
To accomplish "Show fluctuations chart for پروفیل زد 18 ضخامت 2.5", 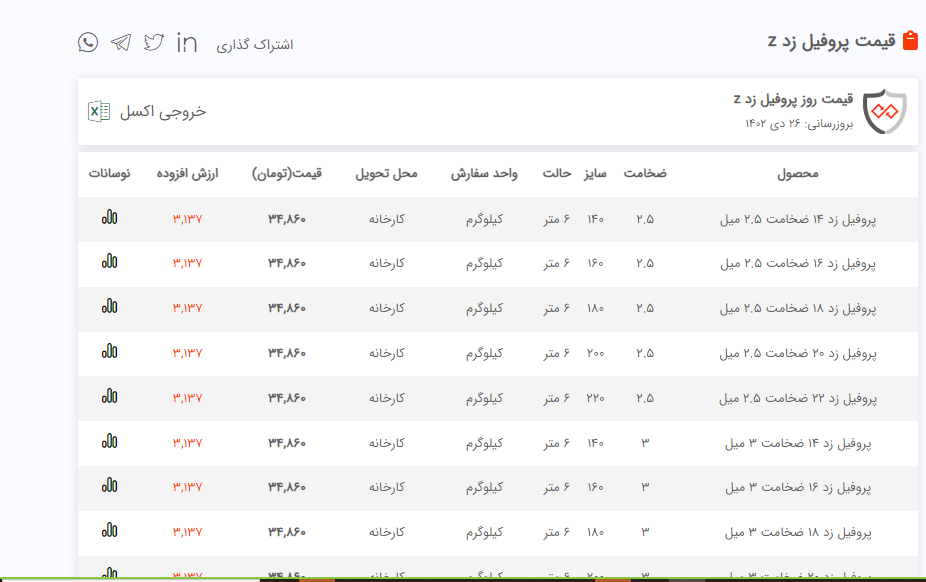I will click(109, 307).
